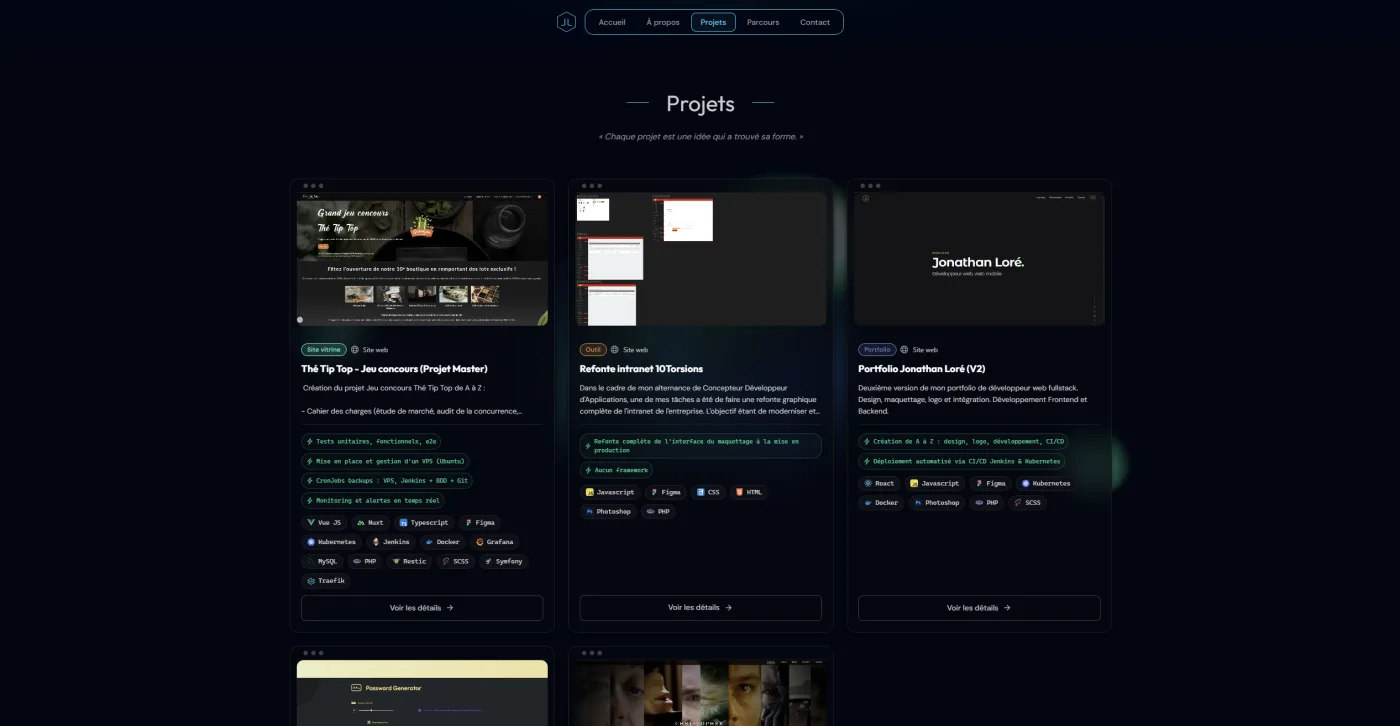Click PHP tag in Refonte intranet card
The width and height of the screenshot is (1400, 726).
[x=657, y=512]
